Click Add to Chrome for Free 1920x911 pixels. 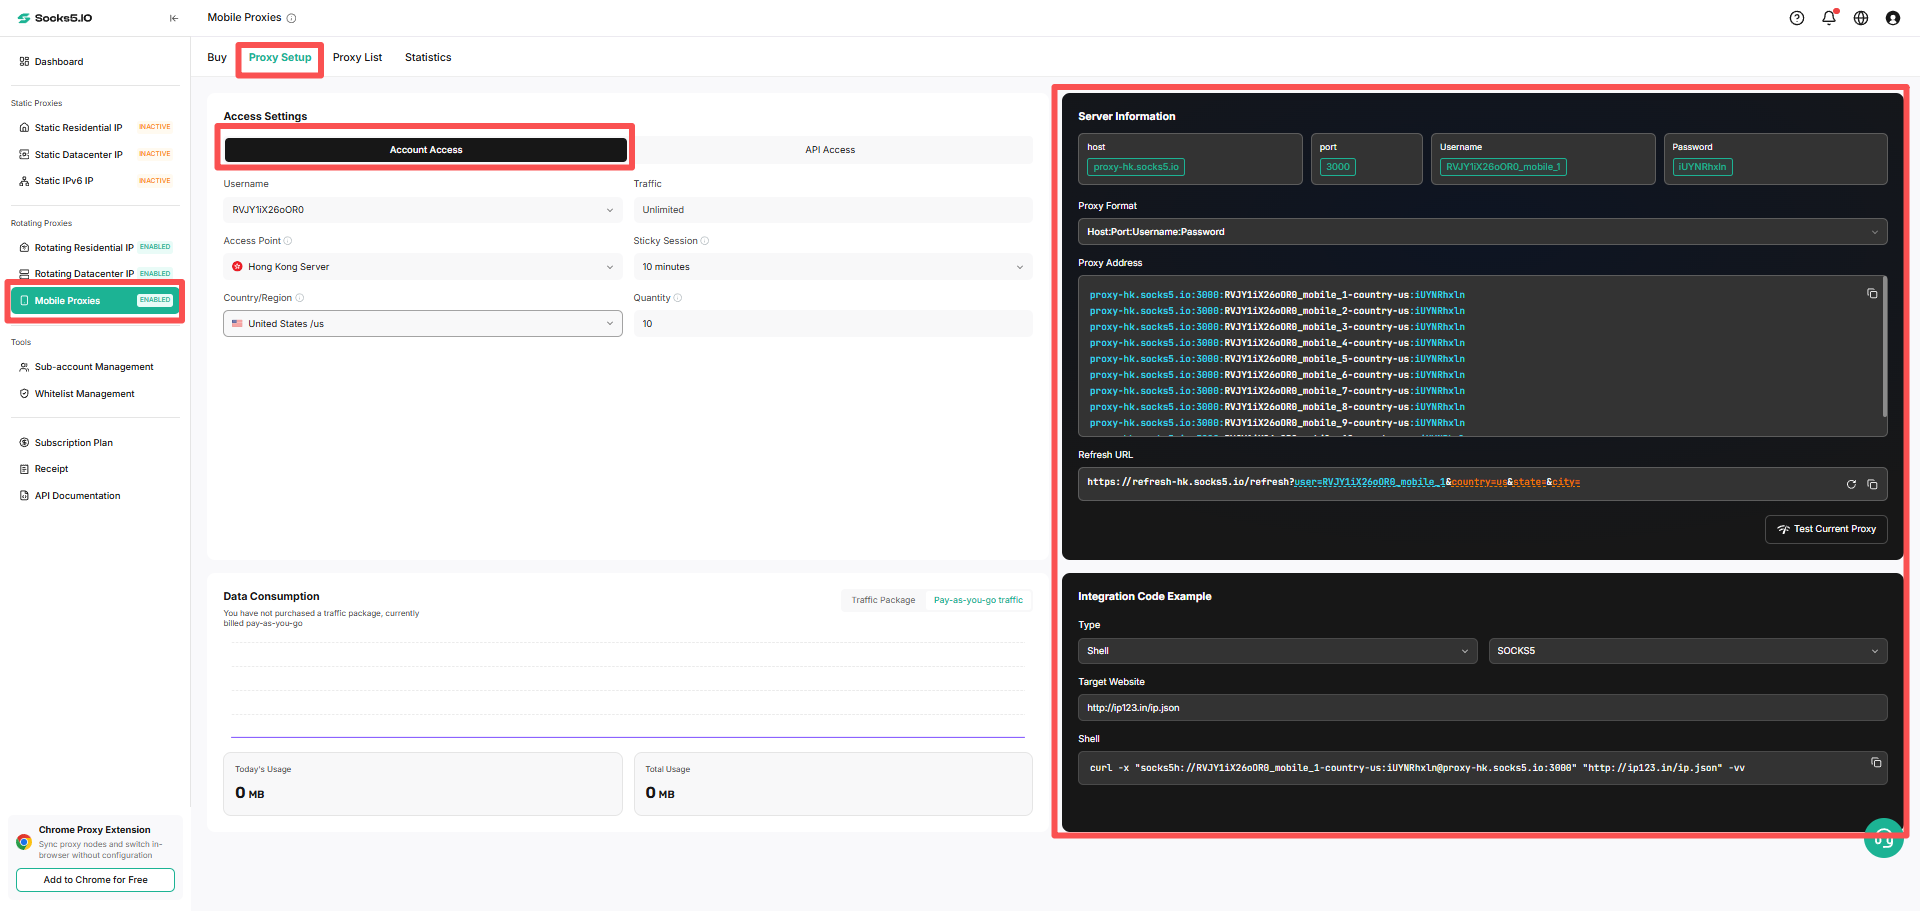coord(95,880)
